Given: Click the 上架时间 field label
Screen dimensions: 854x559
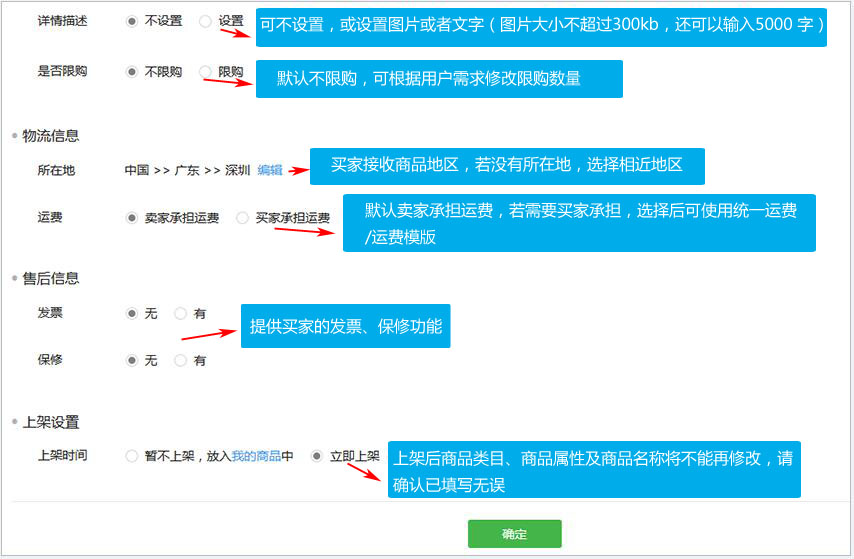Looking at the screenshot, I should pyautogui.click(x=62, y=455).
